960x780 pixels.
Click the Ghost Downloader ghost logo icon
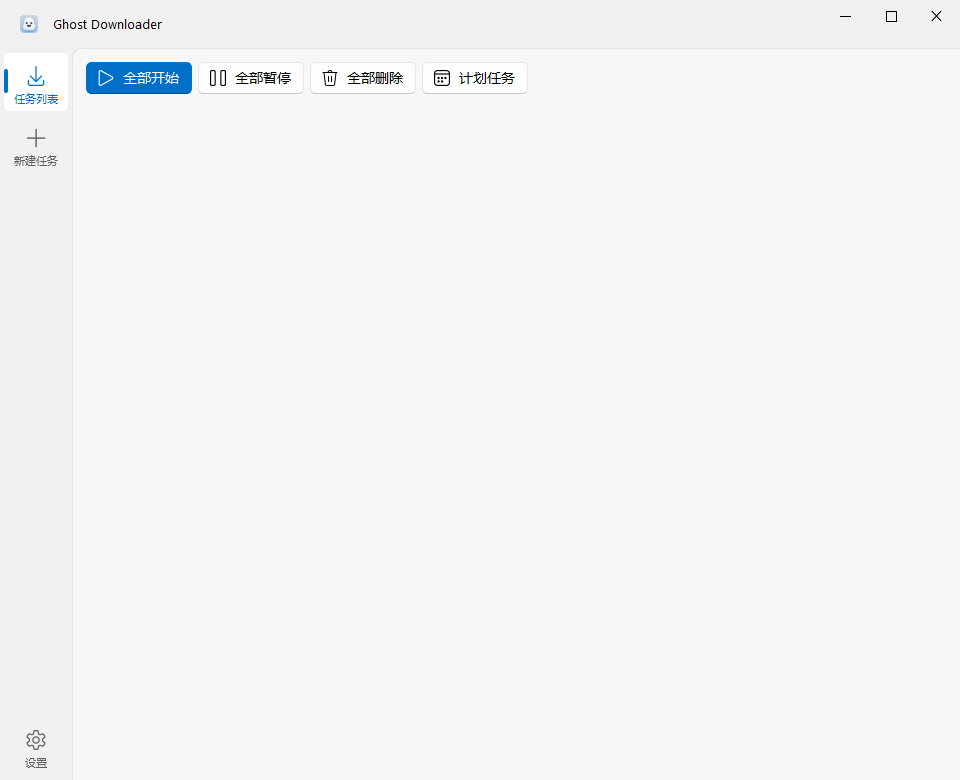coord(28,23)
